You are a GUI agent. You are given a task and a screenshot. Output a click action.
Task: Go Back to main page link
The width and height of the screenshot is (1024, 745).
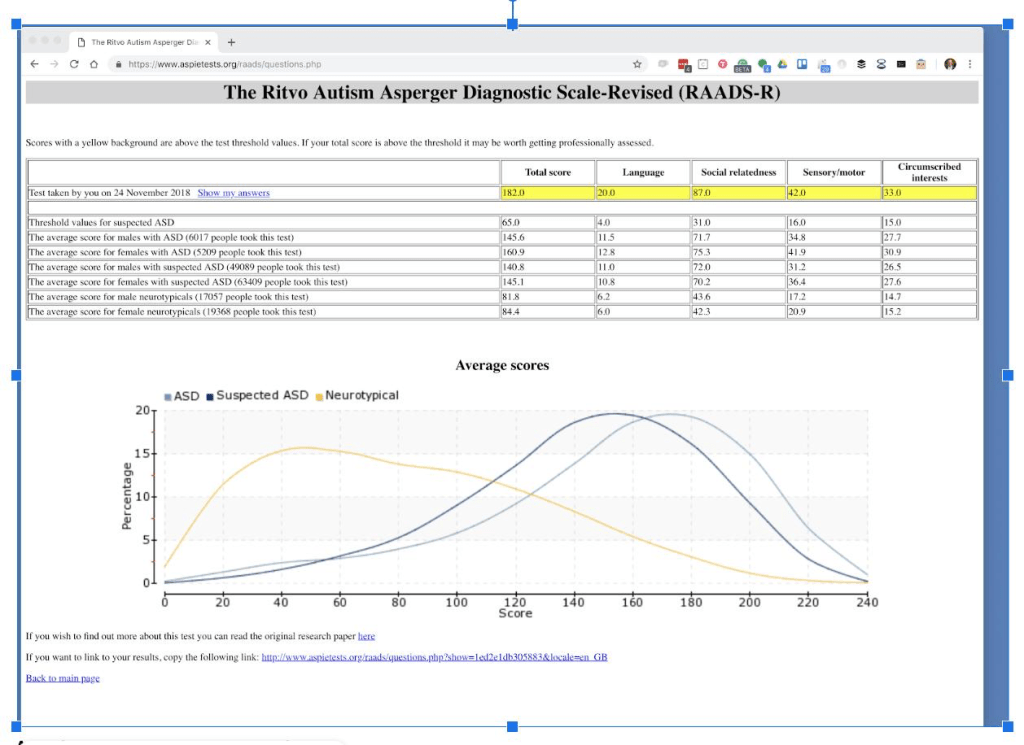(x=63, y=678)
